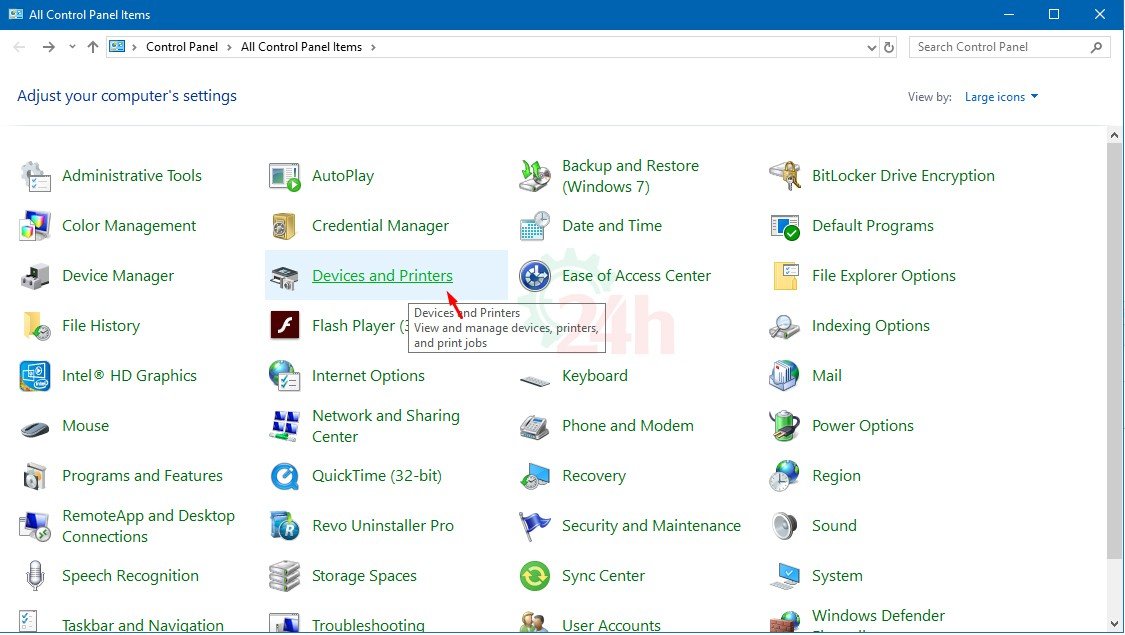Expand the View by Large icons dropdown
This screenshot has width=1125, height=635.
(1001, 97)
